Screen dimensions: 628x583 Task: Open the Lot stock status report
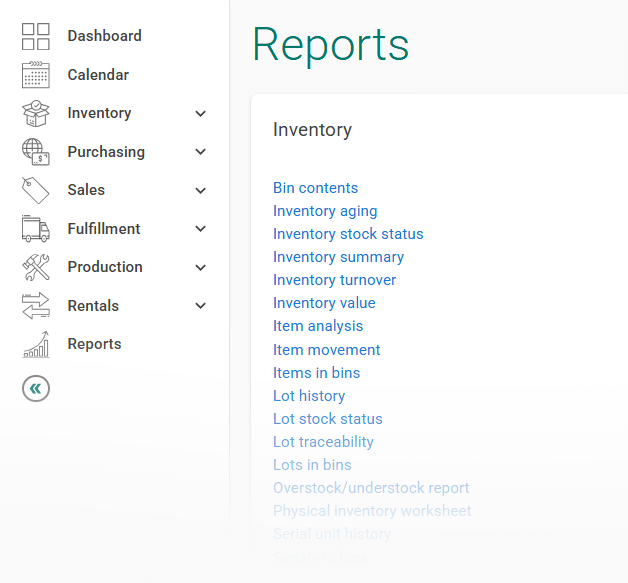(x=328, y=419)
